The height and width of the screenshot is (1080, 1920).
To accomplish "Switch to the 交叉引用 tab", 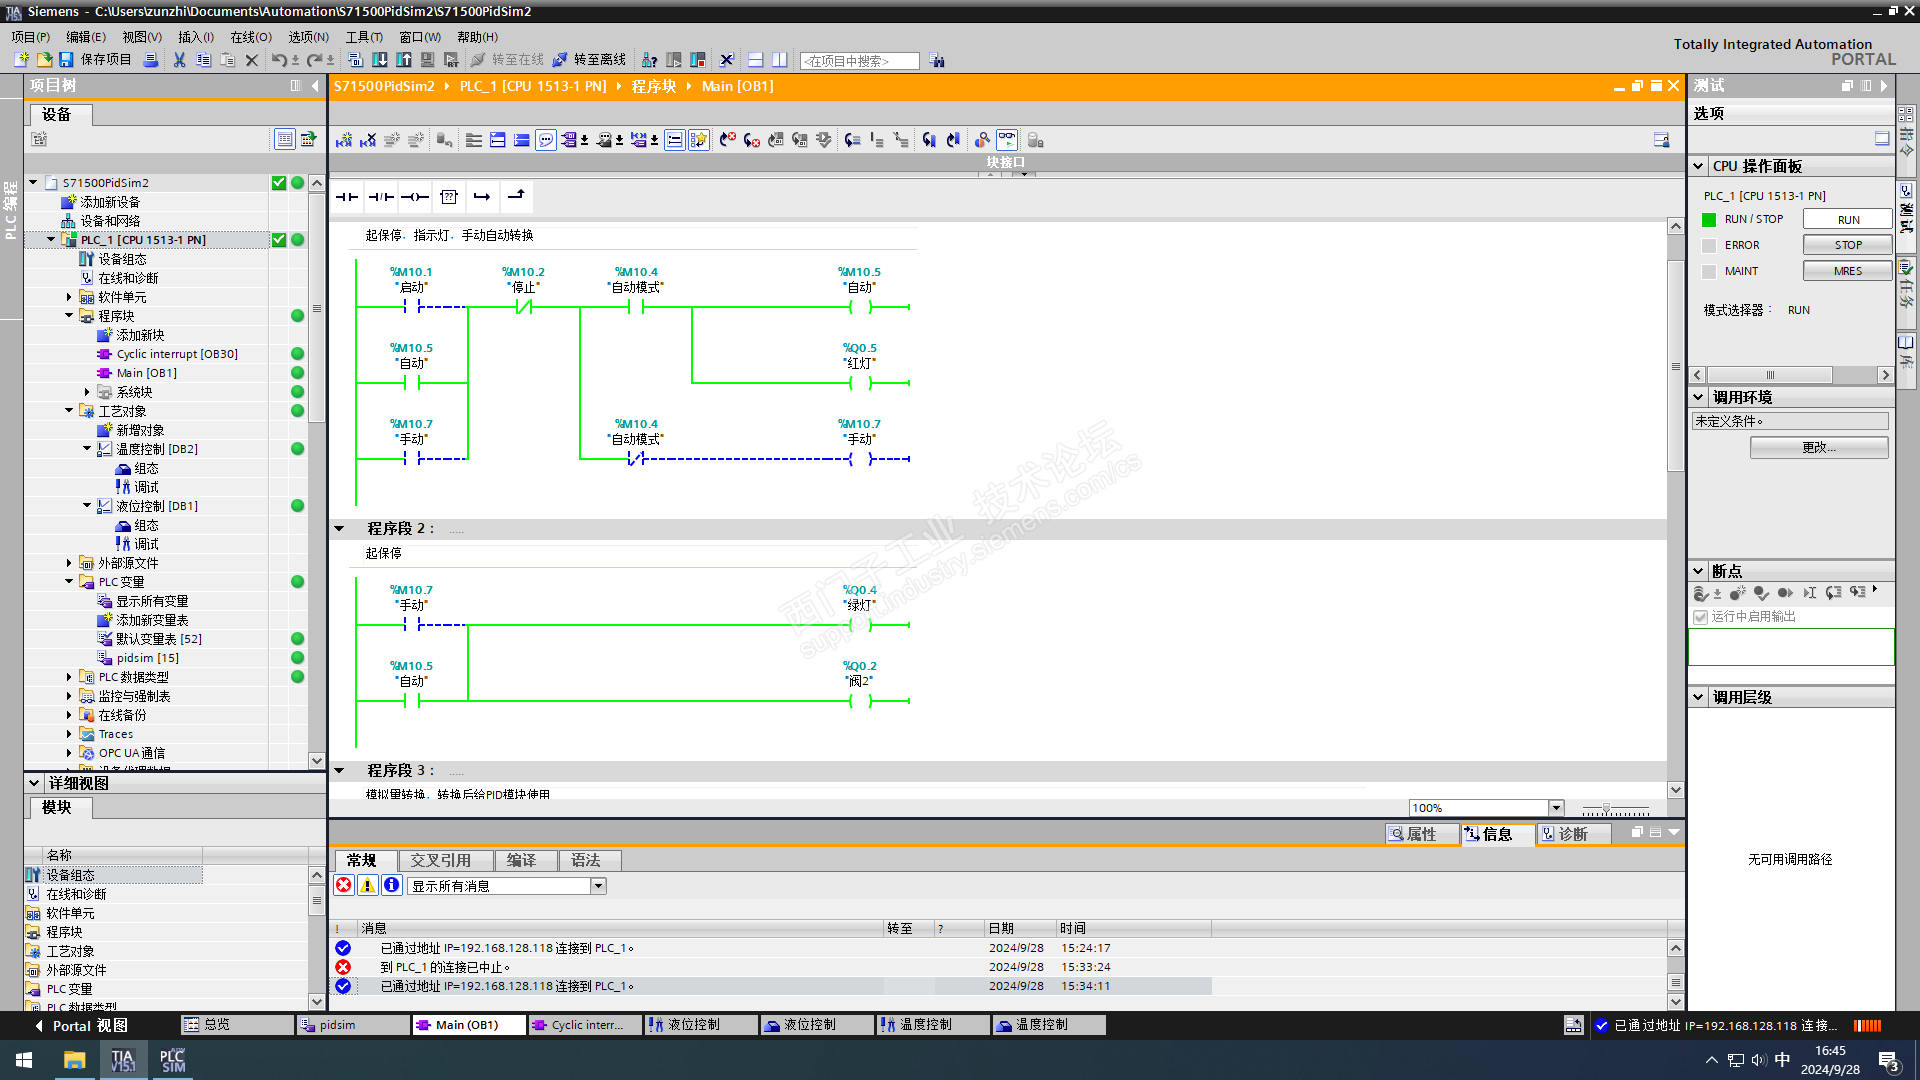I will tap(440, 860).
